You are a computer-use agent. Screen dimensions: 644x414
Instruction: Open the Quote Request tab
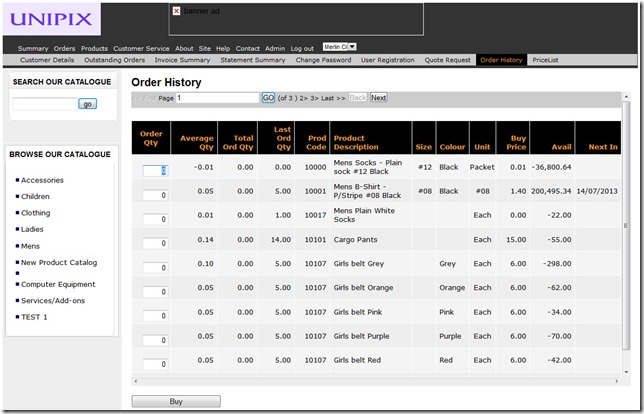(447, 60)
